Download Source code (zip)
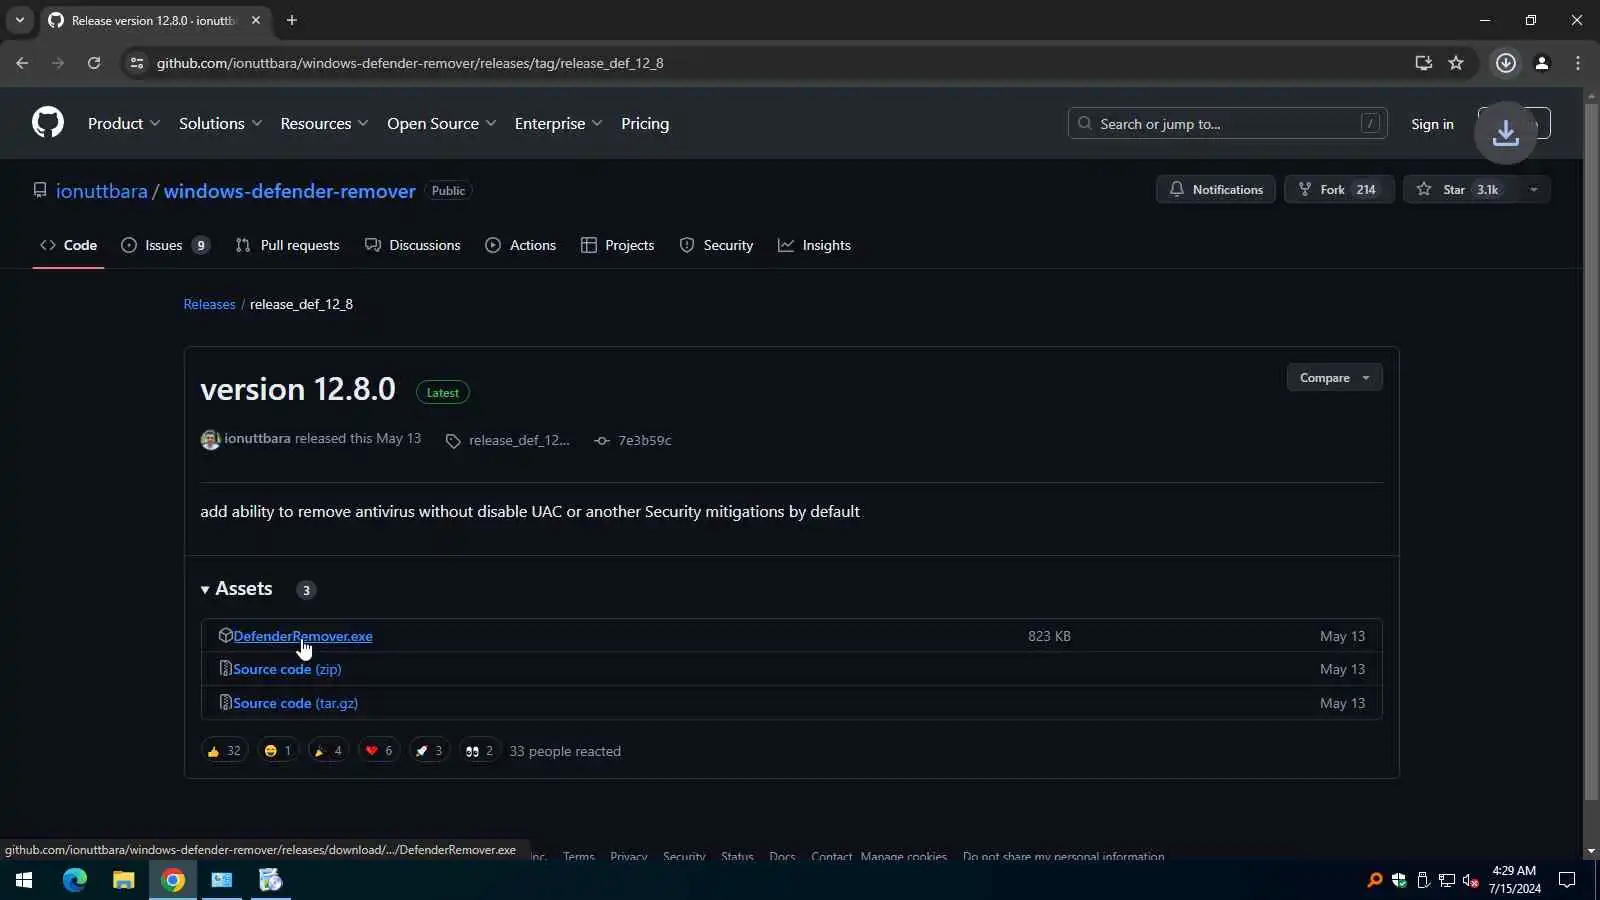Screen dimensions: 1600x900 coord(287,669)
